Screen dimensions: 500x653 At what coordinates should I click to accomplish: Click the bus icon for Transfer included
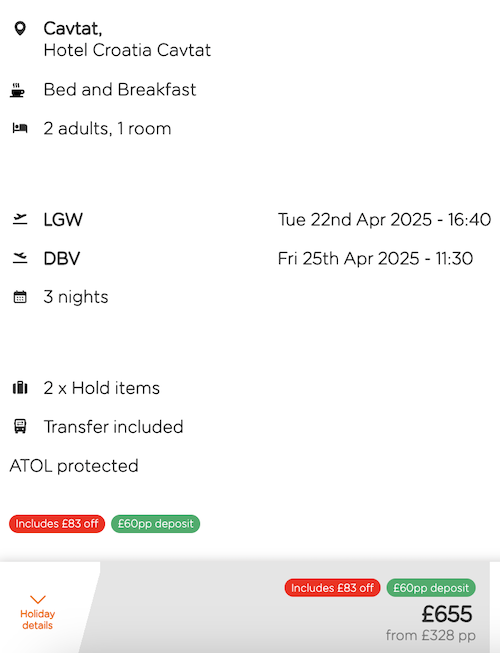(20, 426)
